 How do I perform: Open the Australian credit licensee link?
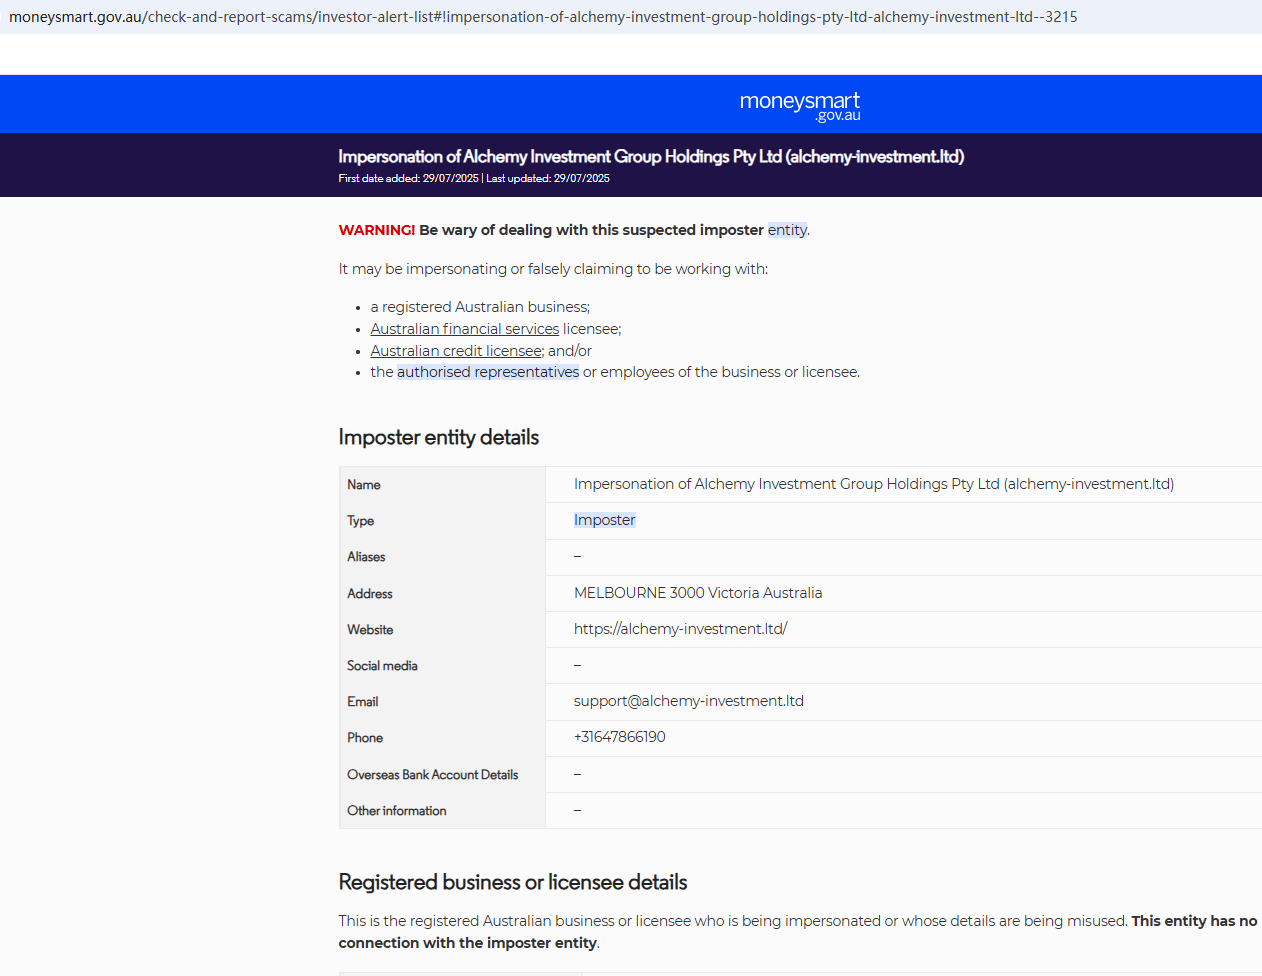(456, 351)
